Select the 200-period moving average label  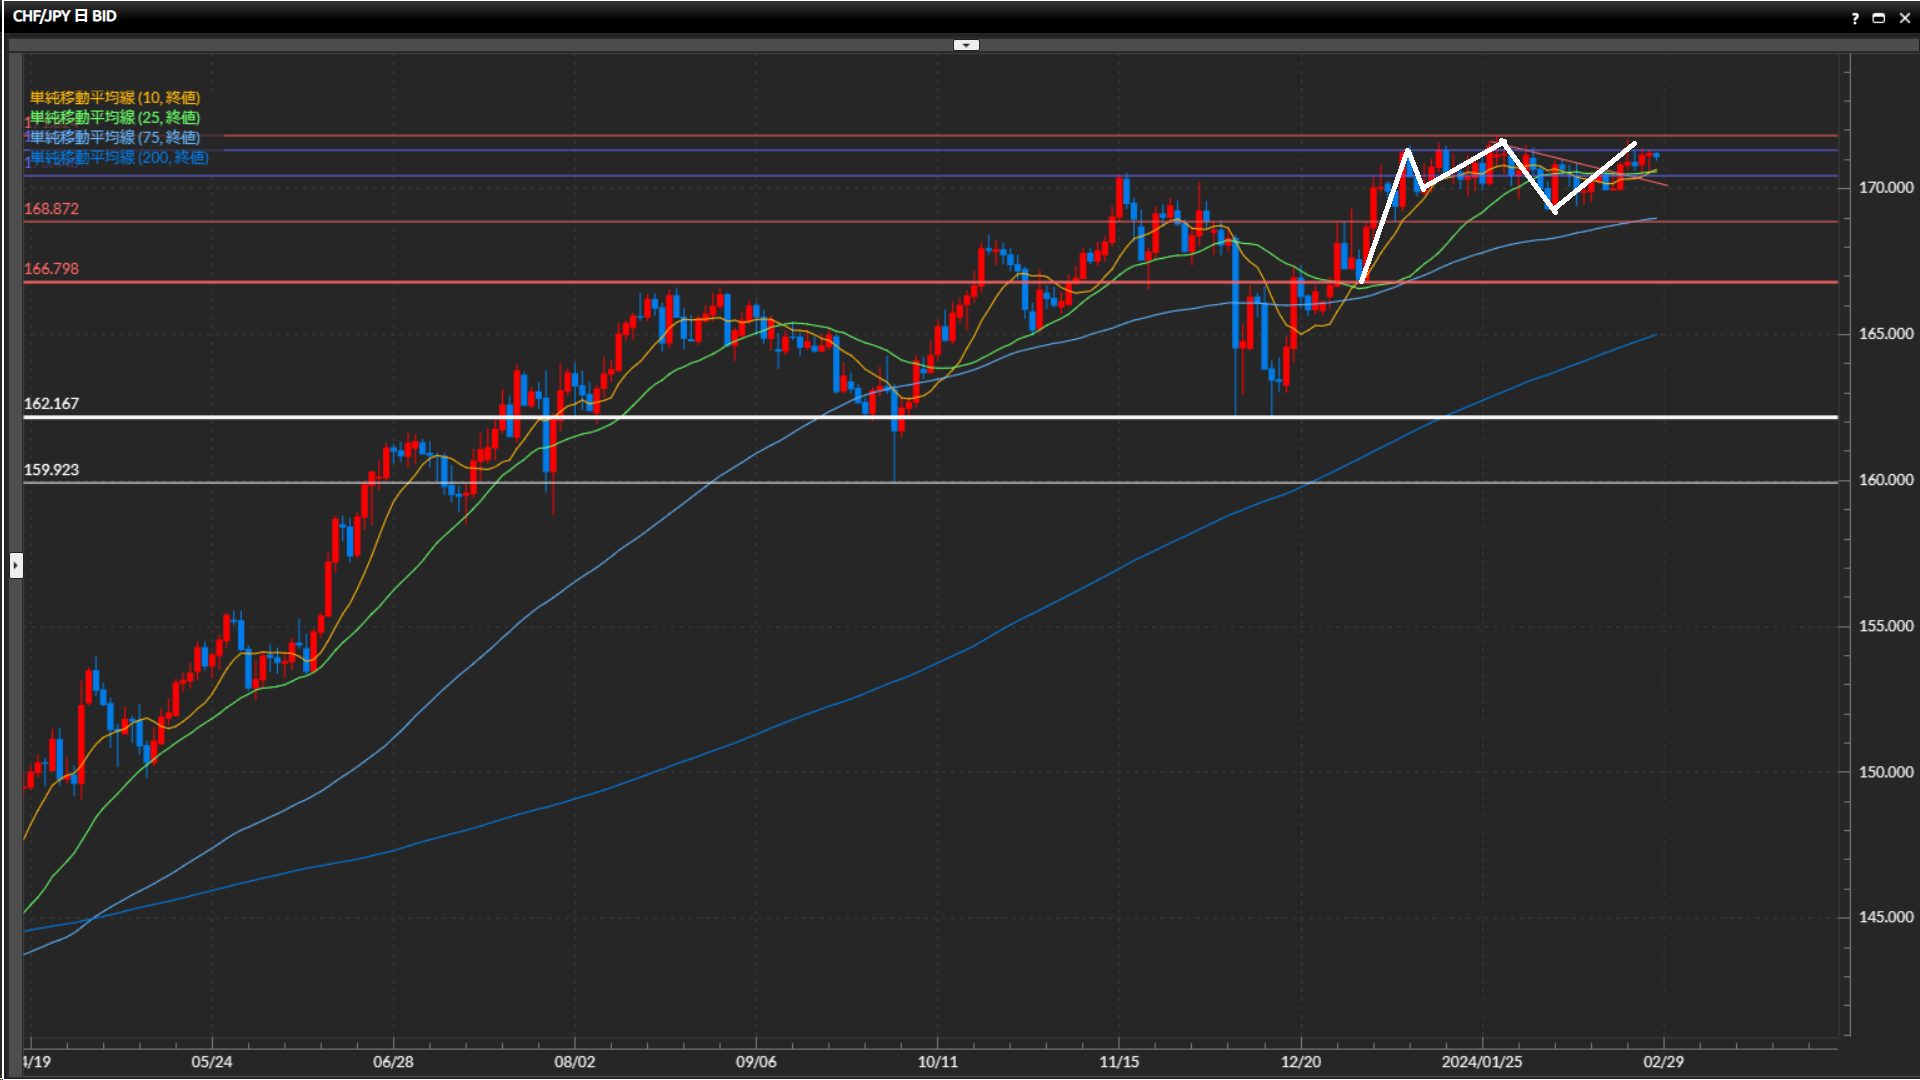(x=120, y=157)
